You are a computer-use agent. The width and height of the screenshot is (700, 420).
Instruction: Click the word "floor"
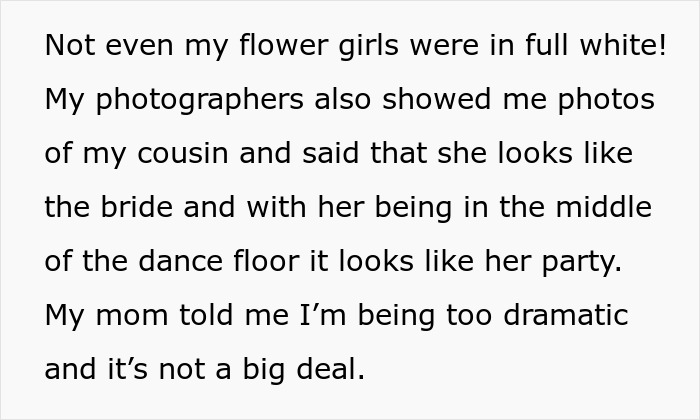pos(267,263)
